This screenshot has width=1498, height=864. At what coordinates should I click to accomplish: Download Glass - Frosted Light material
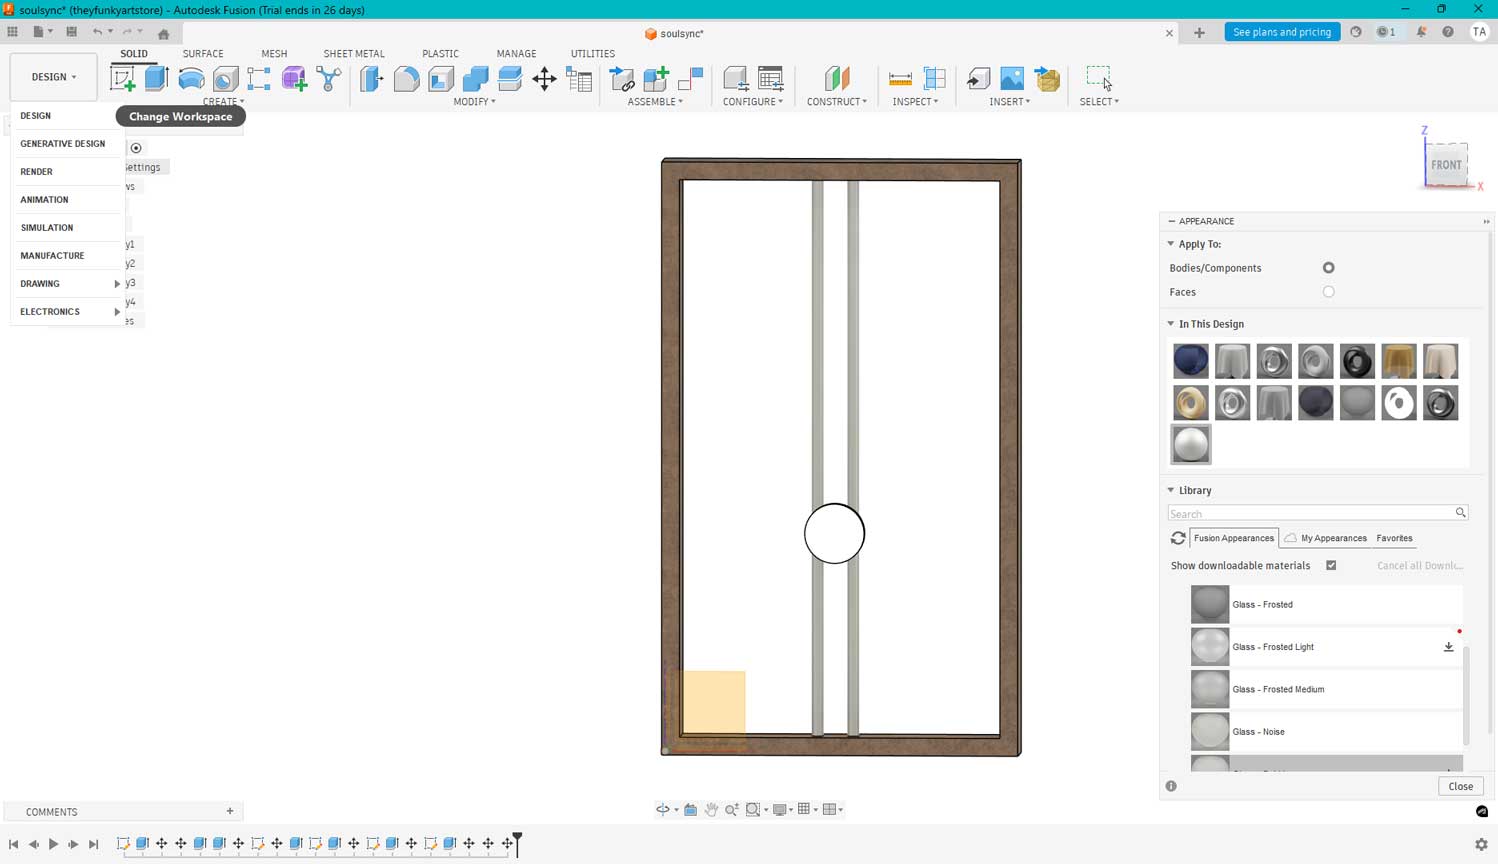(x=1448, y=647)
